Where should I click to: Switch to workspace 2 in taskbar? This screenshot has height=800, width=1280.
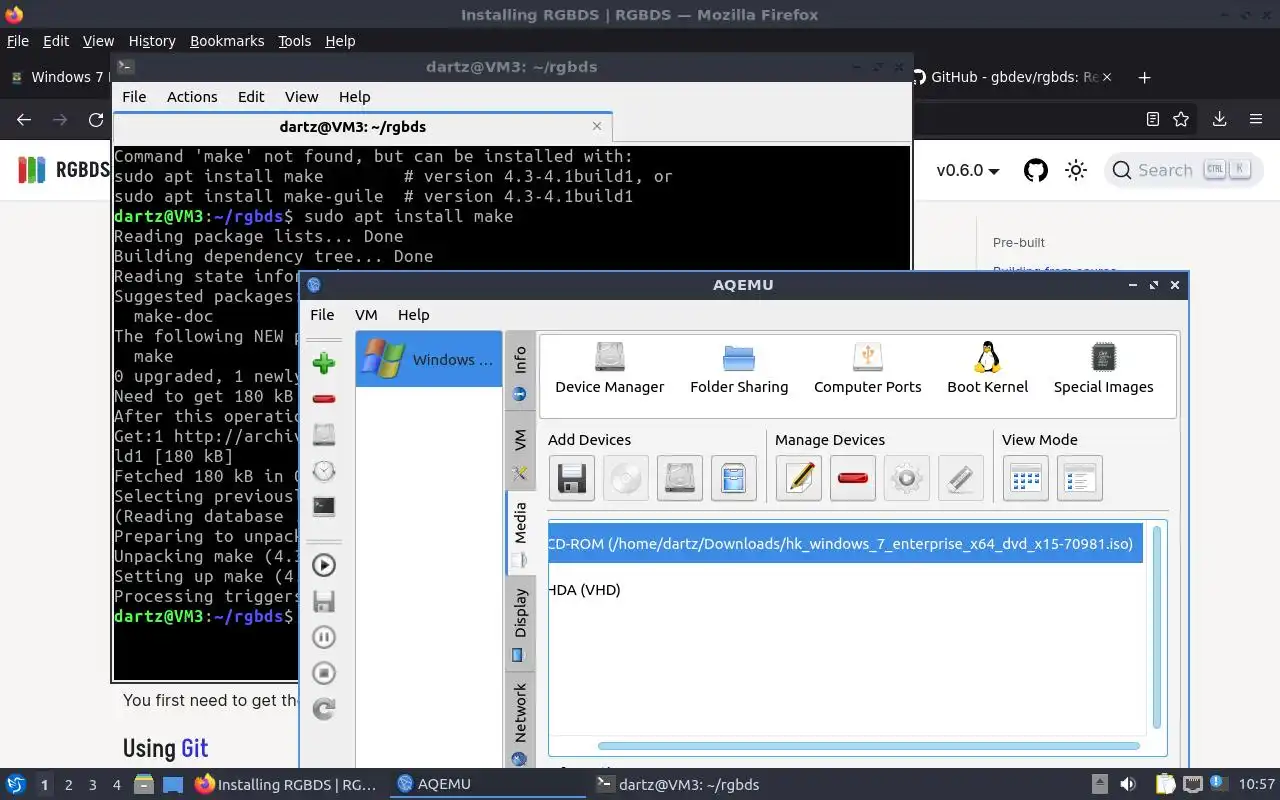point(69,785)
